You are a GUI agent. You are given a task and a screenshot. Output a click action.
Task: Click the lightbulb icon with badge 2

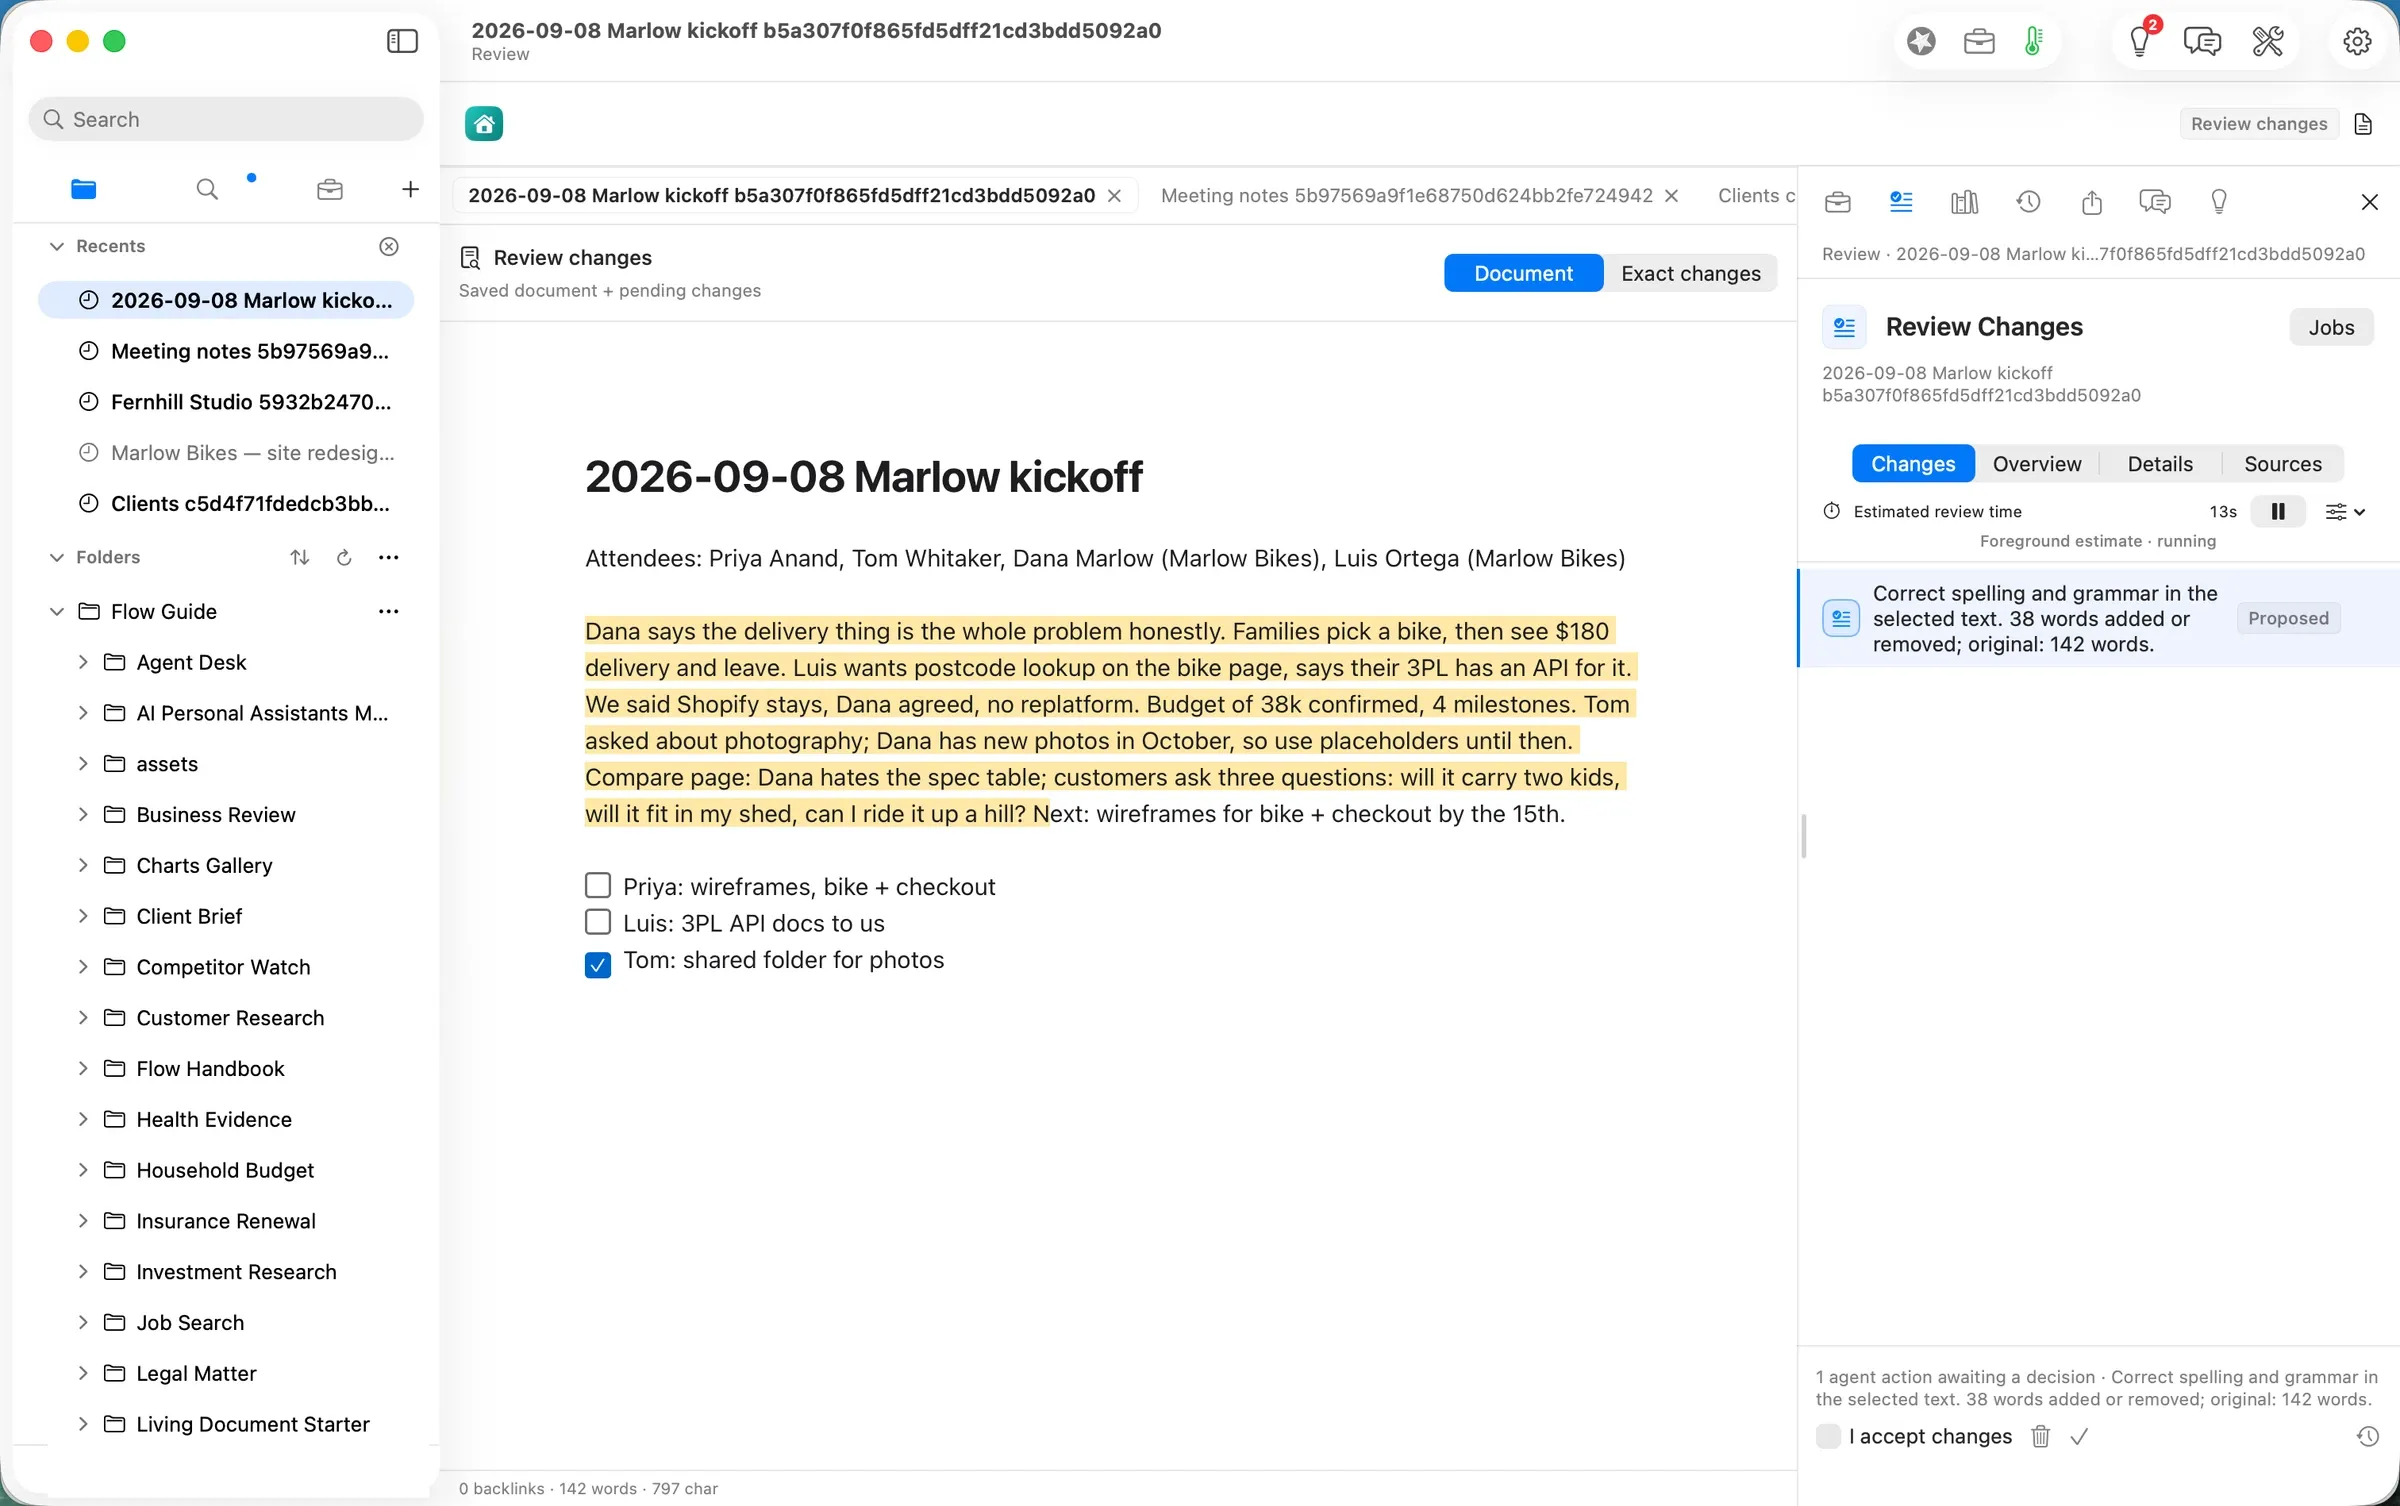tap(2140, 41)
